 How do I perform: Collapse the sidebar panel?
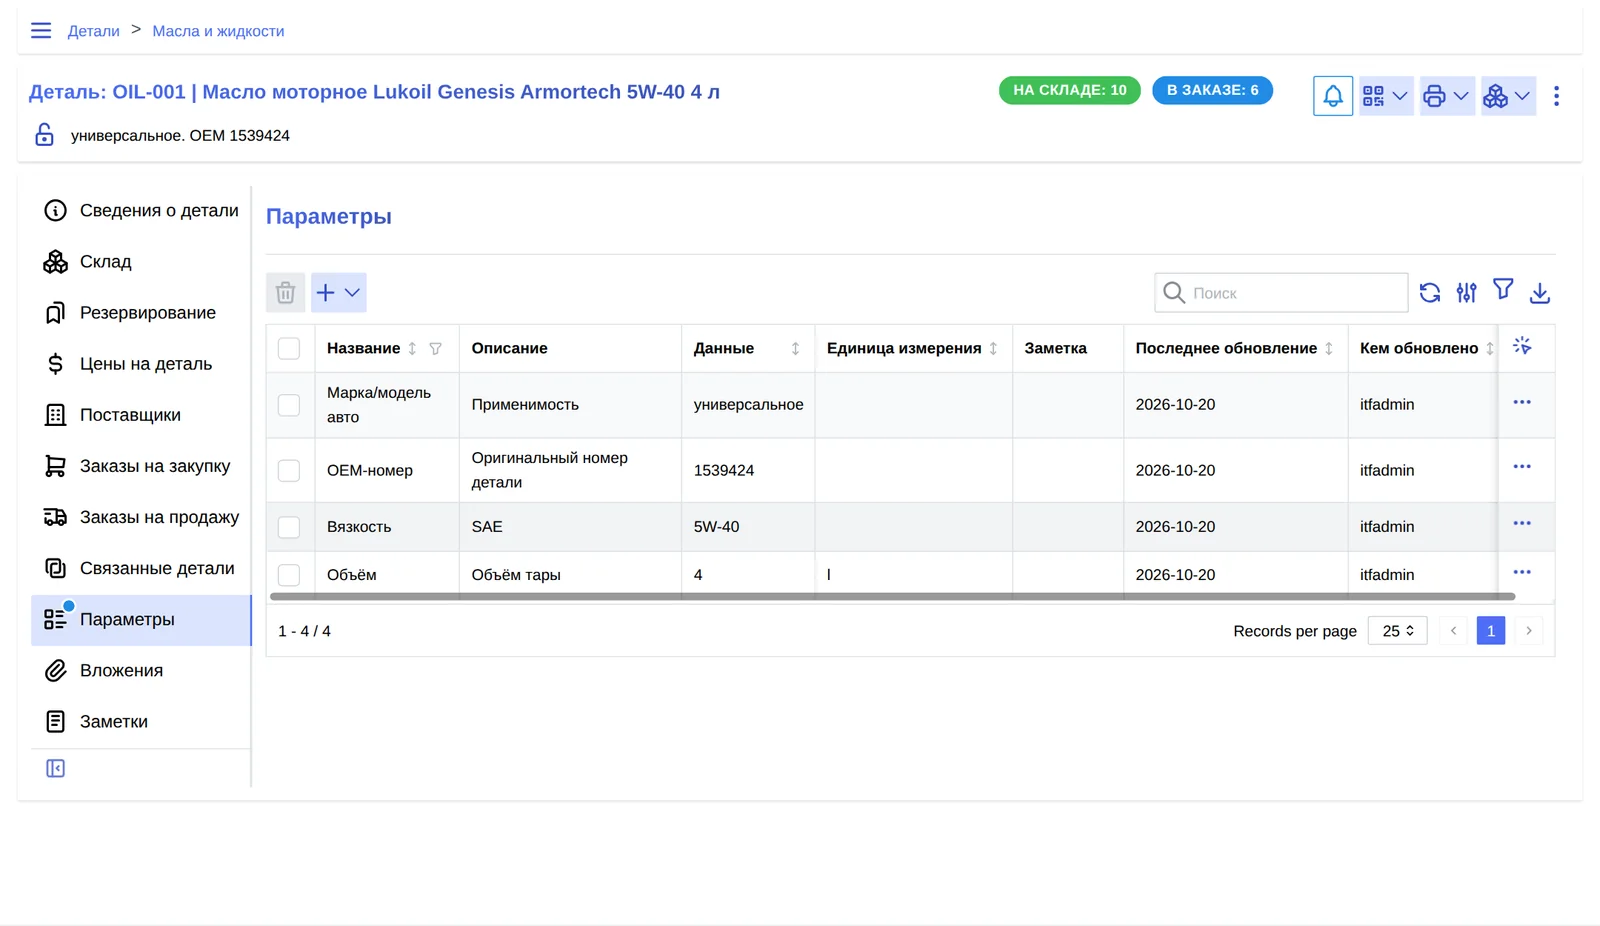[x=55, y=768]
